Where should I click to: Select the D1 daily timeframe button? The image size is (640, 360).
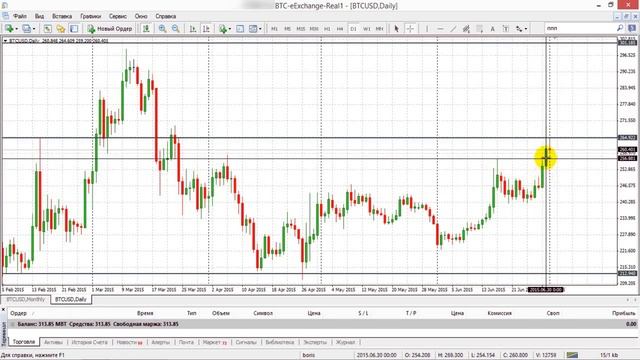353,29
